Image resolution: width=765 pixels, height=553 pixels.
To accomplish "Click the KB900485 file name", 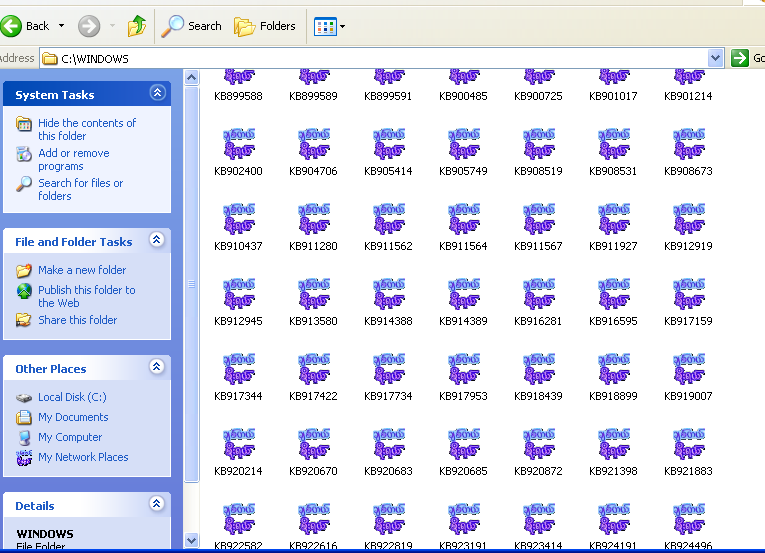I will 463,96.
